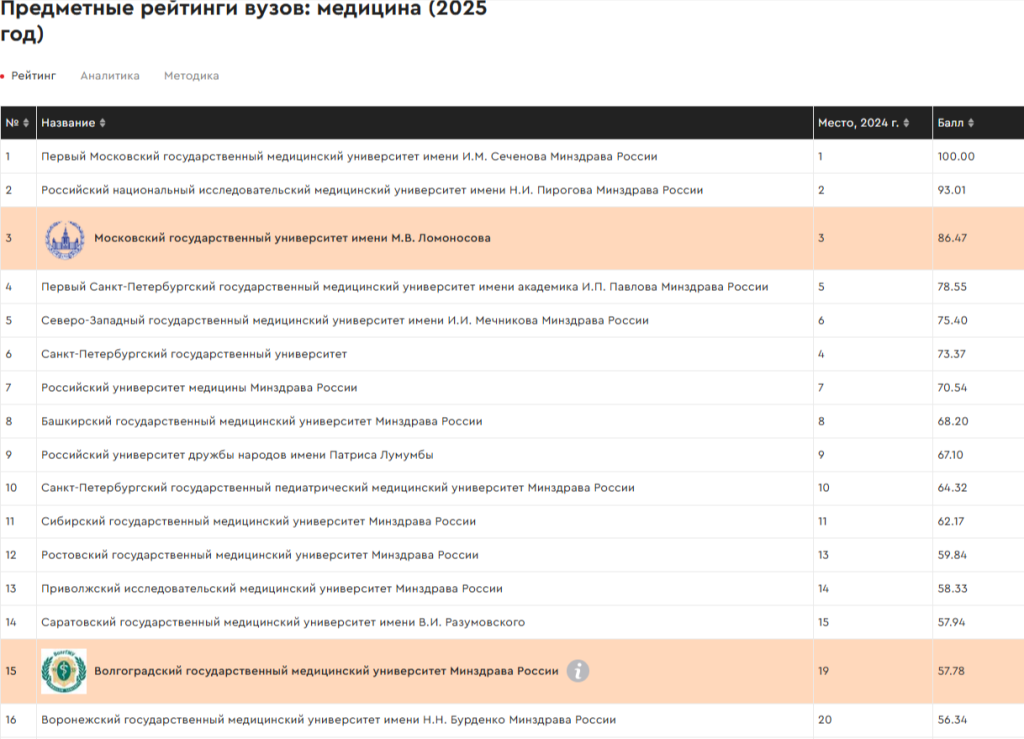Select score 58.33 cell
Viewport: 1024px width, 739px height.
pyautogui.click(x=953, y=588)
